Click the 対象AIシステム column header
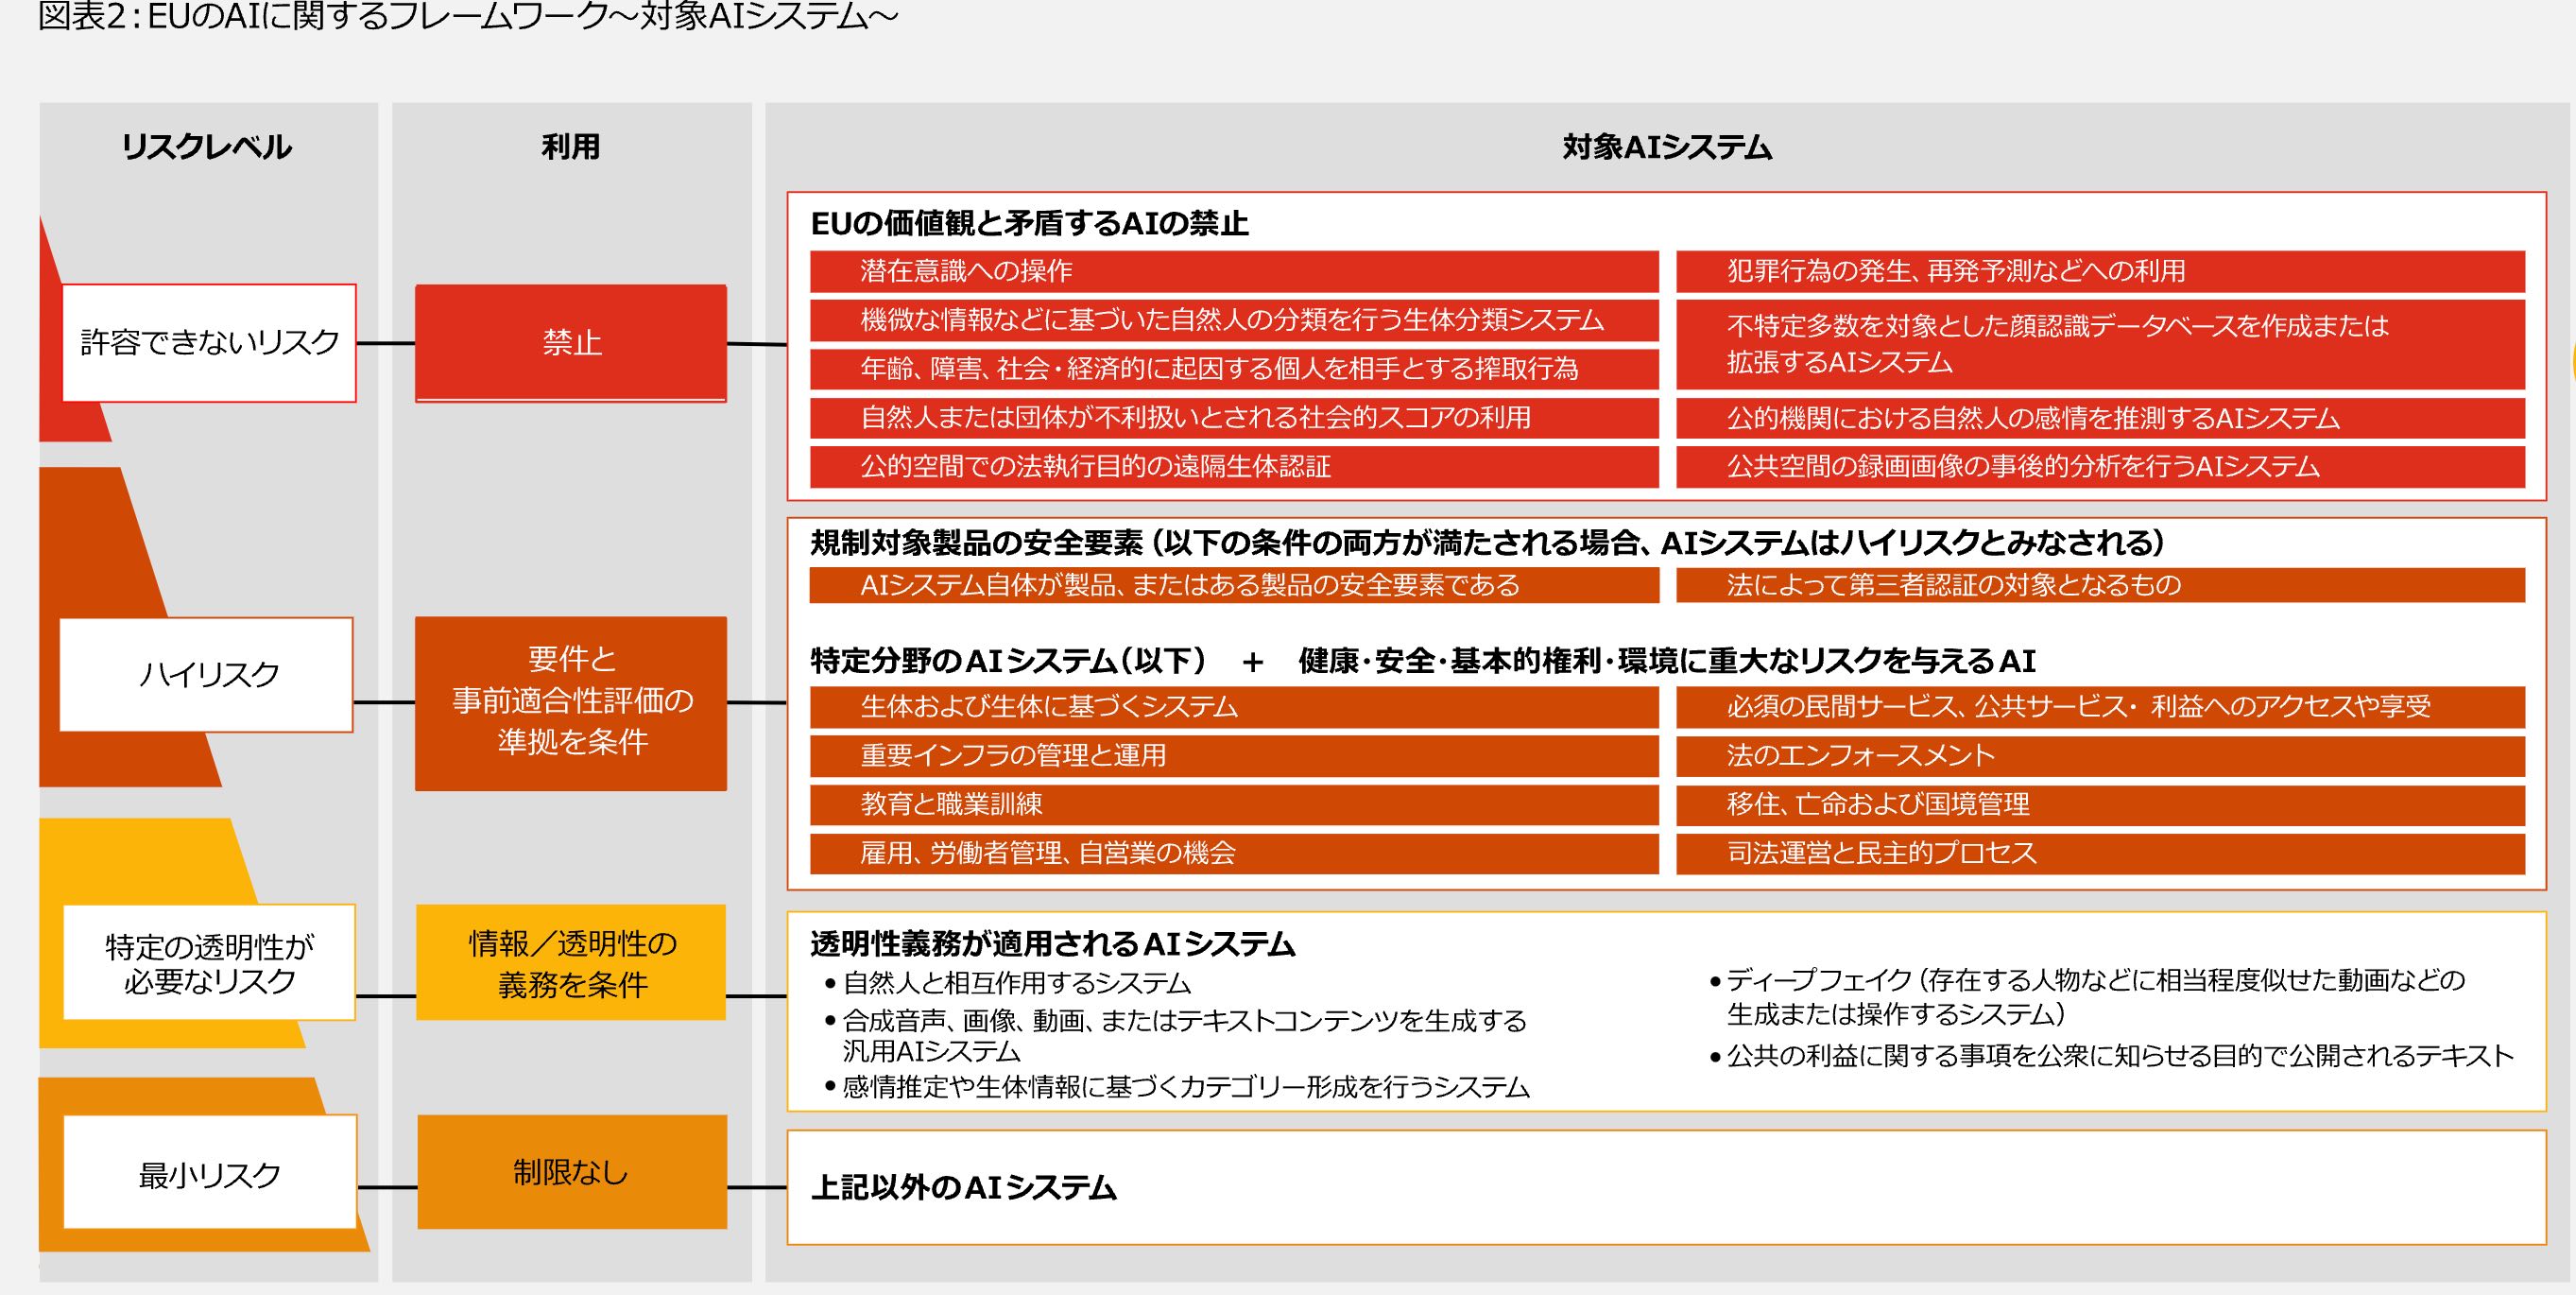Viewport: 2576px width, 1295px height. pos(1667,147)
